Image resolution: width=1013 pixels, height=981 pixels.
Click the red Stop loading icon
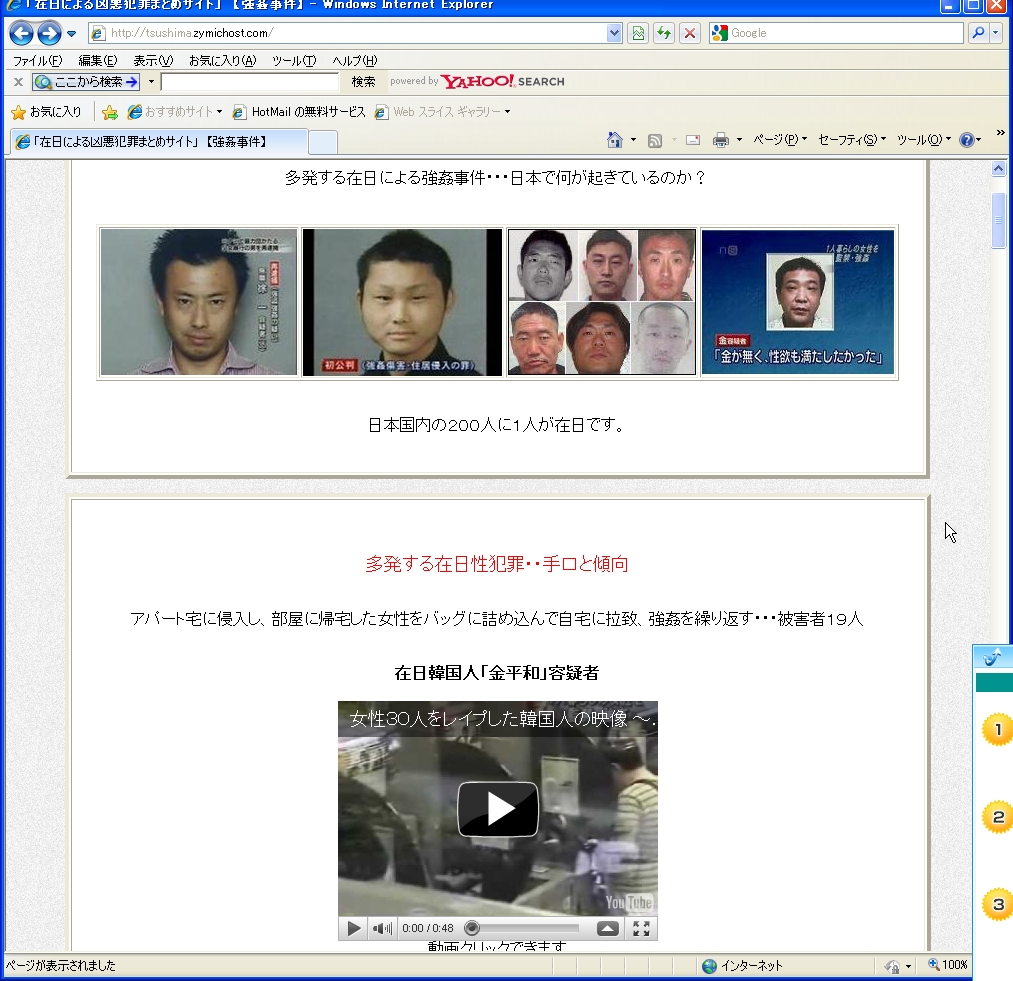(690, 33)
